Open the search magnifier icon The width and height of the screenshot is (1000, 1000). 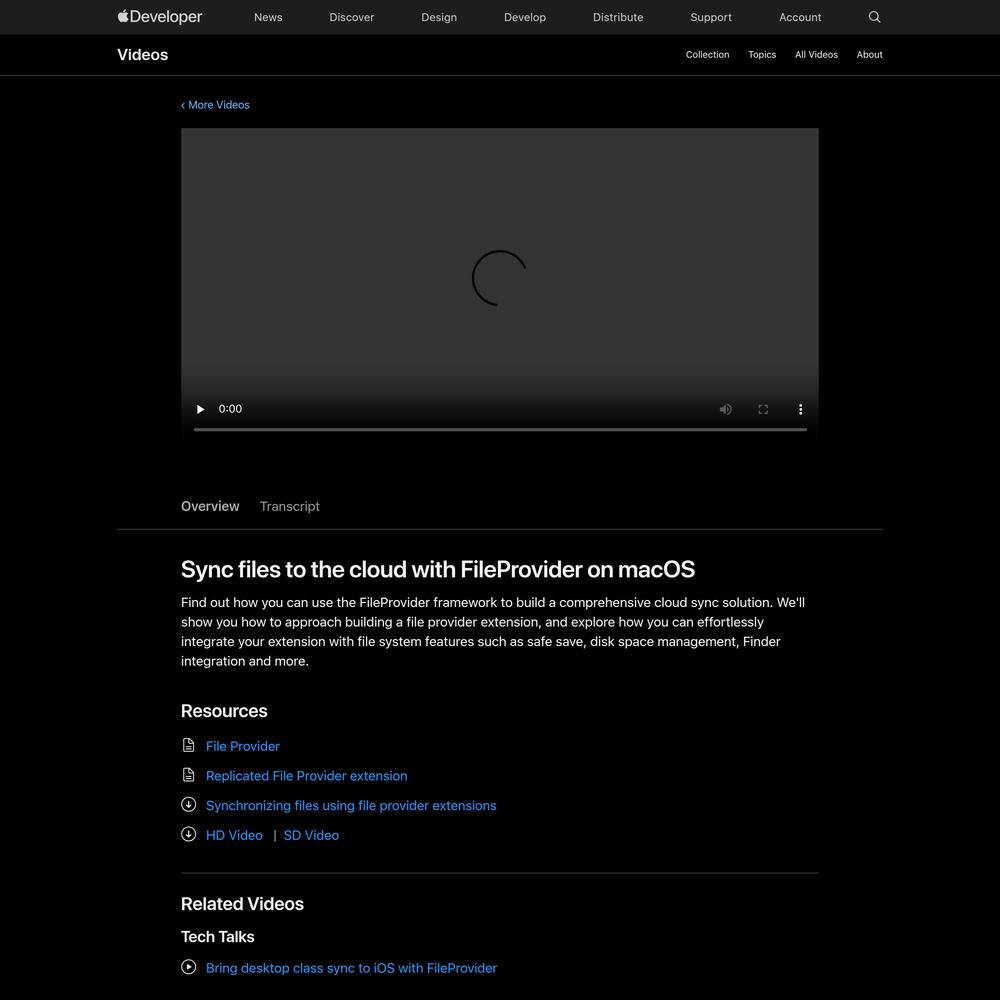874,17
